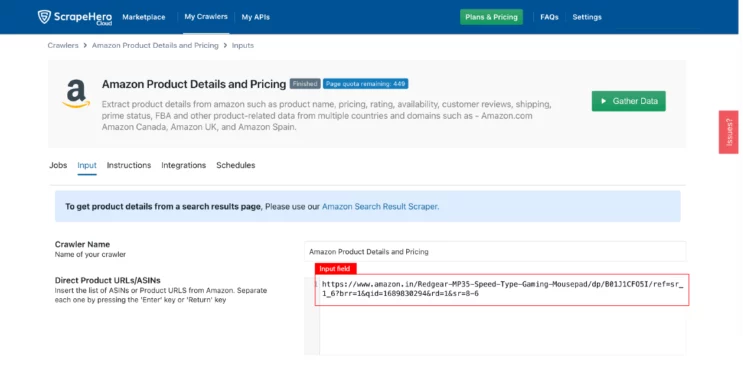Image resolution: width=744 pixels, height=365 pixels.
Task: Open My Crawlers in navigation
Action: (x=206, y=17)
